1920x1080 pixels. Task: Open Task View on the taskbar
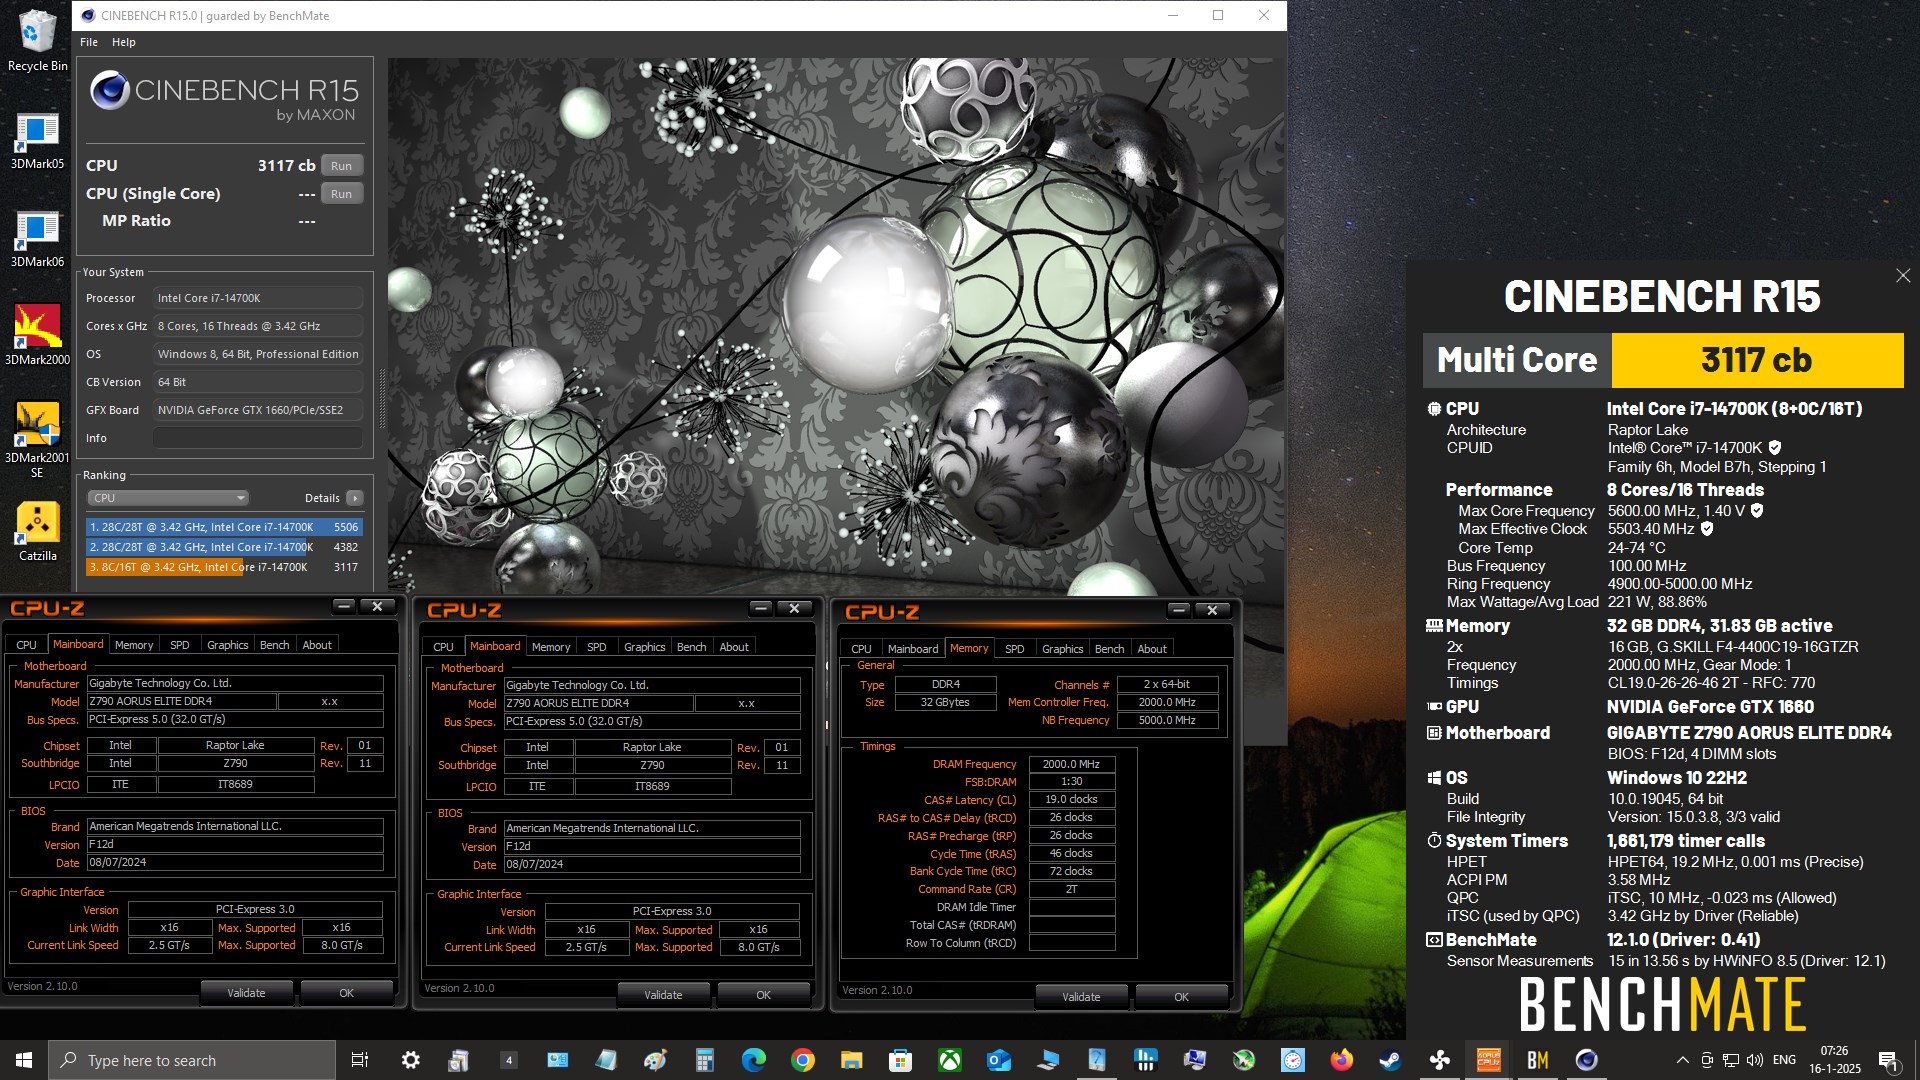360,1060
